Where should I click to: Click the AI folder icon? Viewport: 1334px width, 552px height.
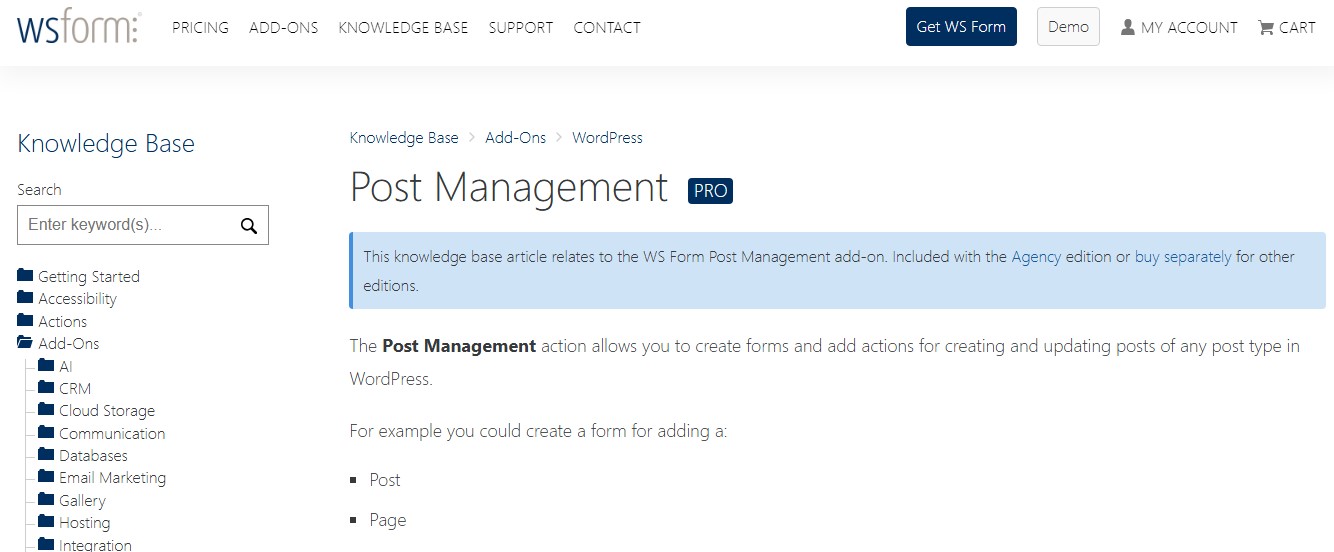[x=46, y=365]
